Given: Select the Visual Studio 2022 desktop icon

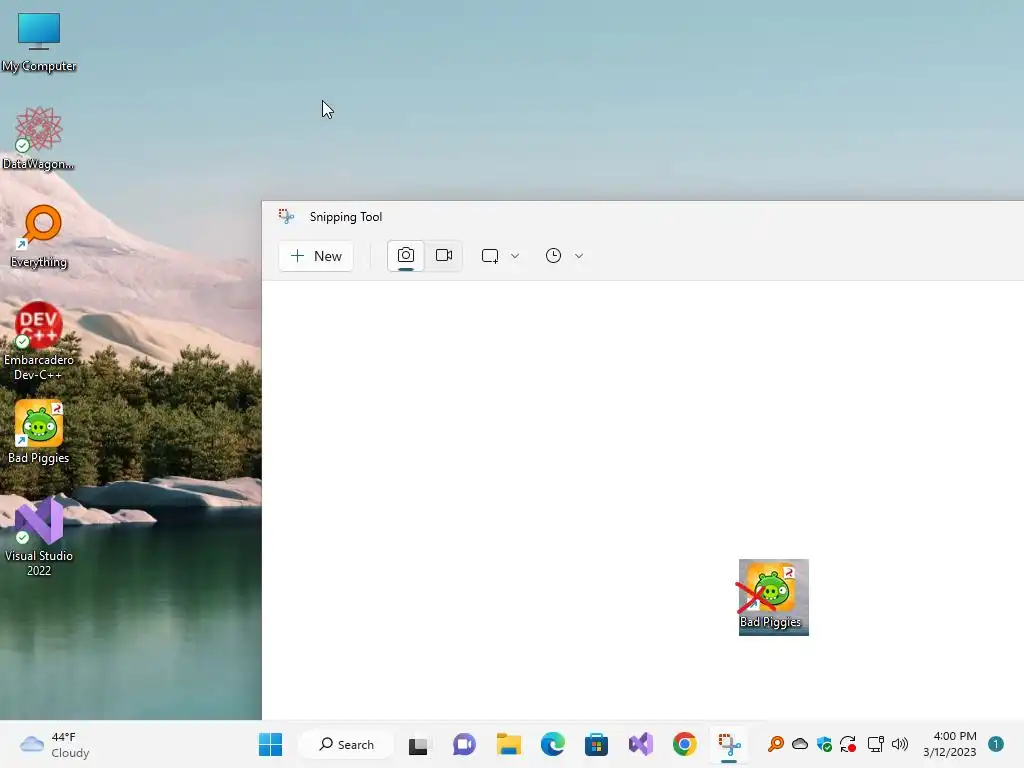Looking at the screenshot, I should point(39,537).
